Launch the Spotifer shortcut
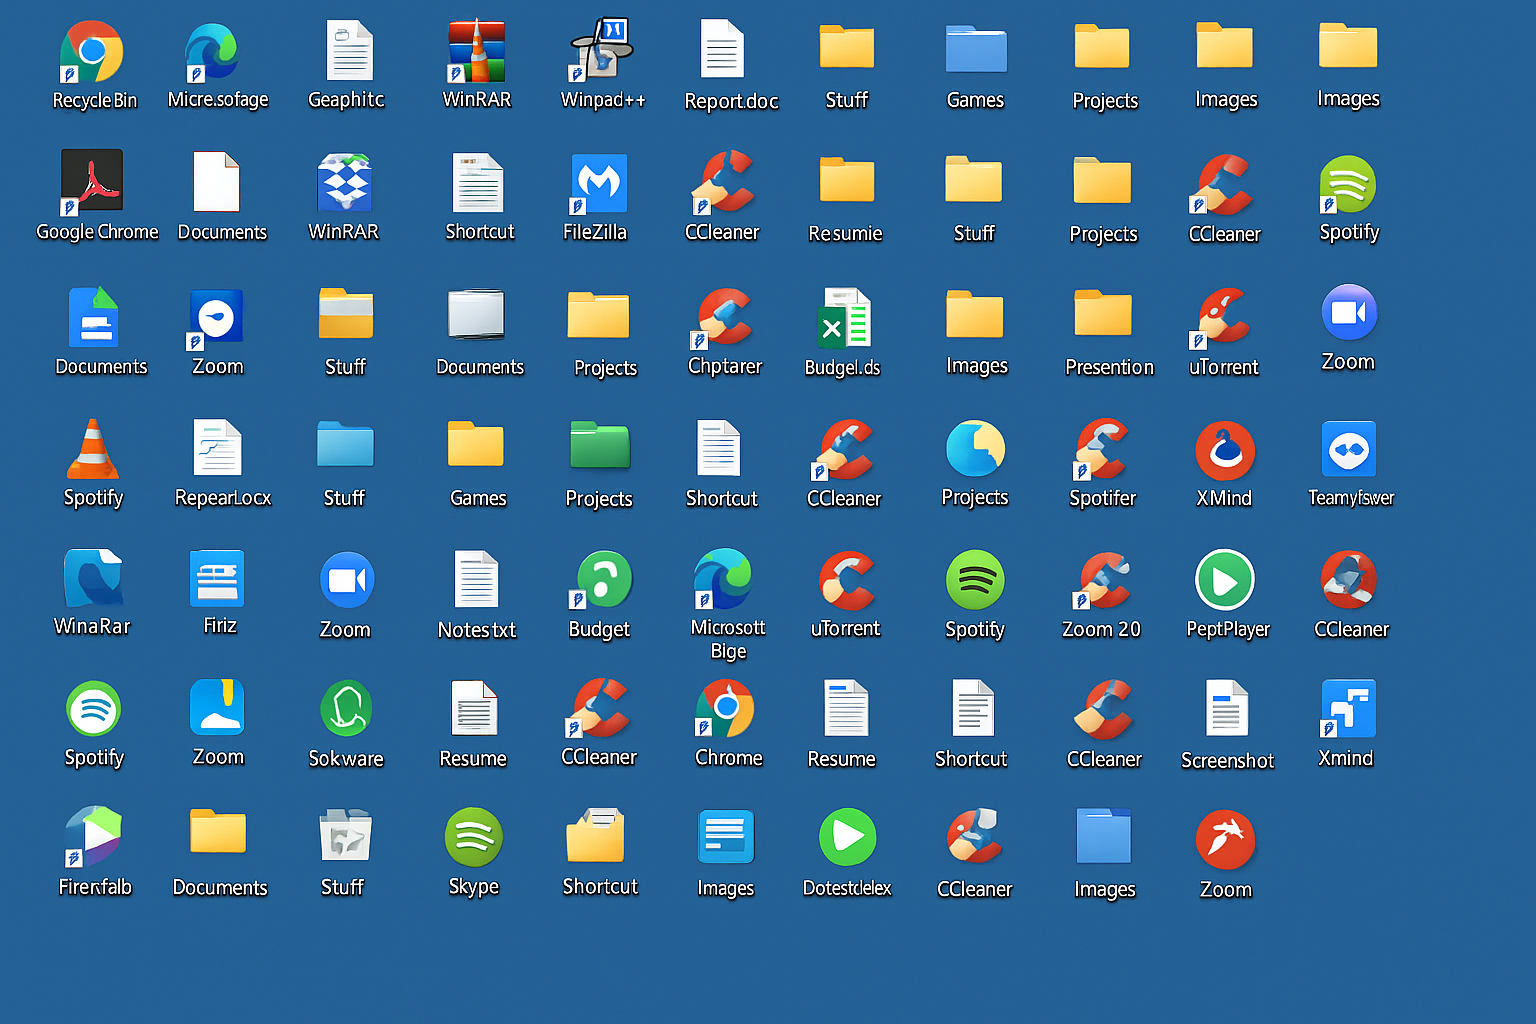 pyautogui.click(x=1101, y=449)
